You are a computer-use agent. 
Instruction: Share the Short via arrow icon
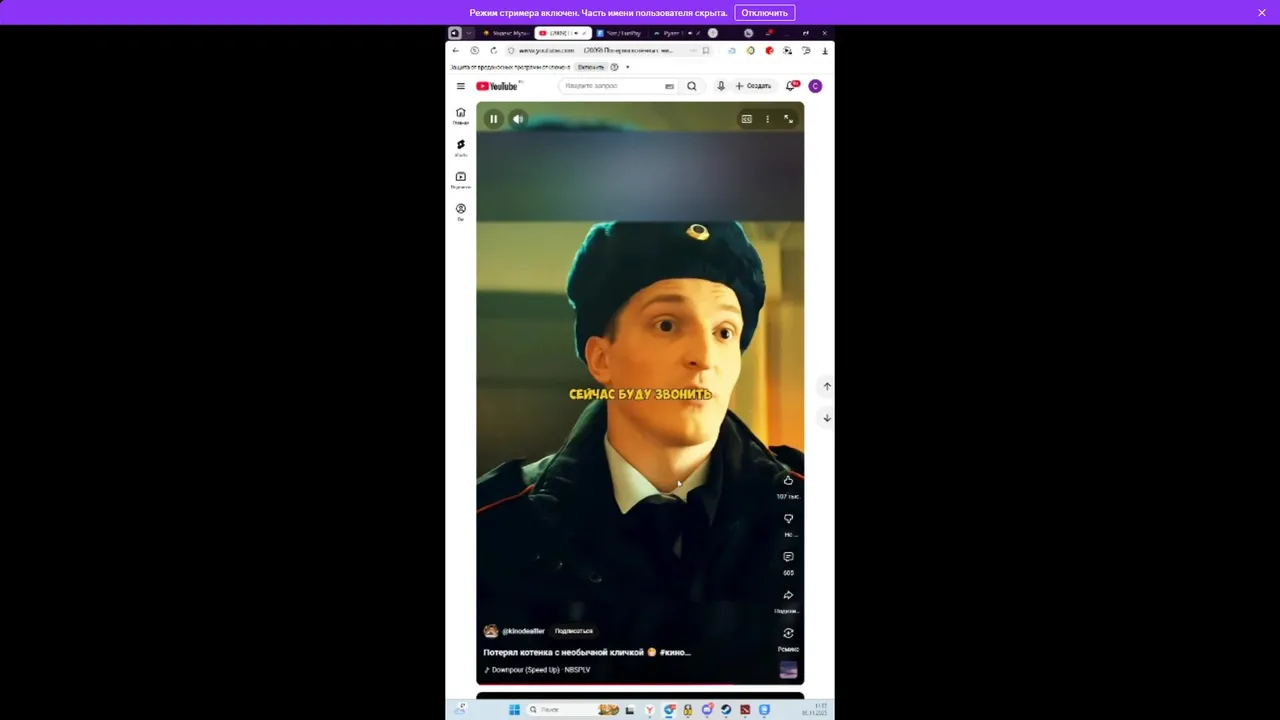coord(788,595)
